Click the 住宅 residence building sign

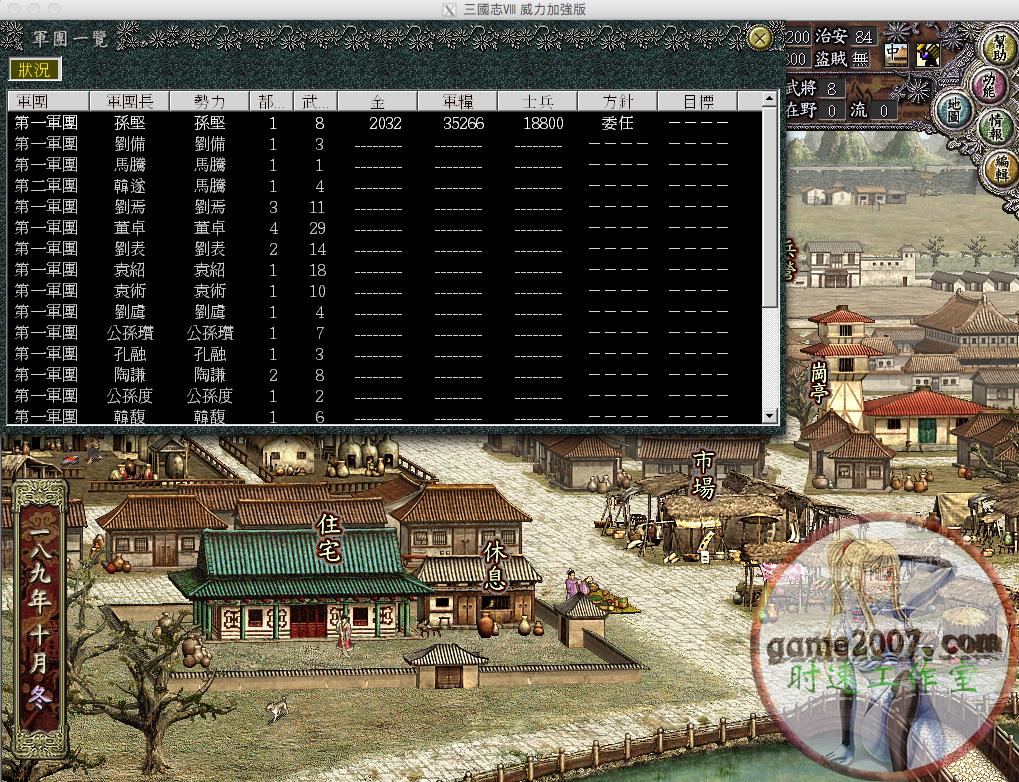coord(330,540)
